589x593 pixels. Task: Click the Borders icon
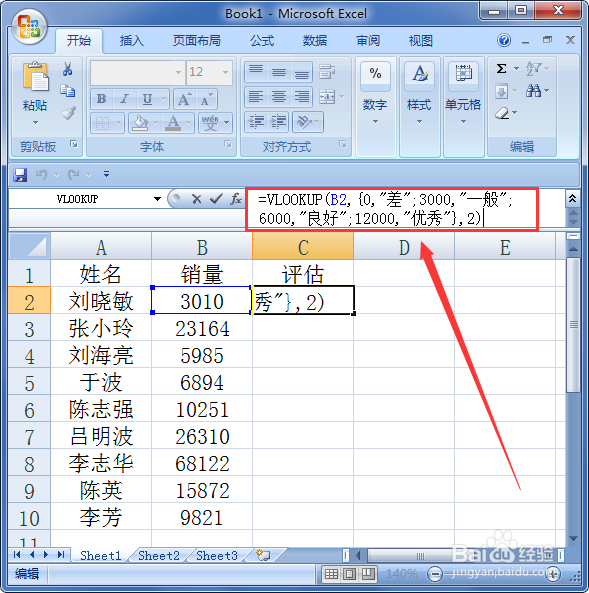(102, 123)
